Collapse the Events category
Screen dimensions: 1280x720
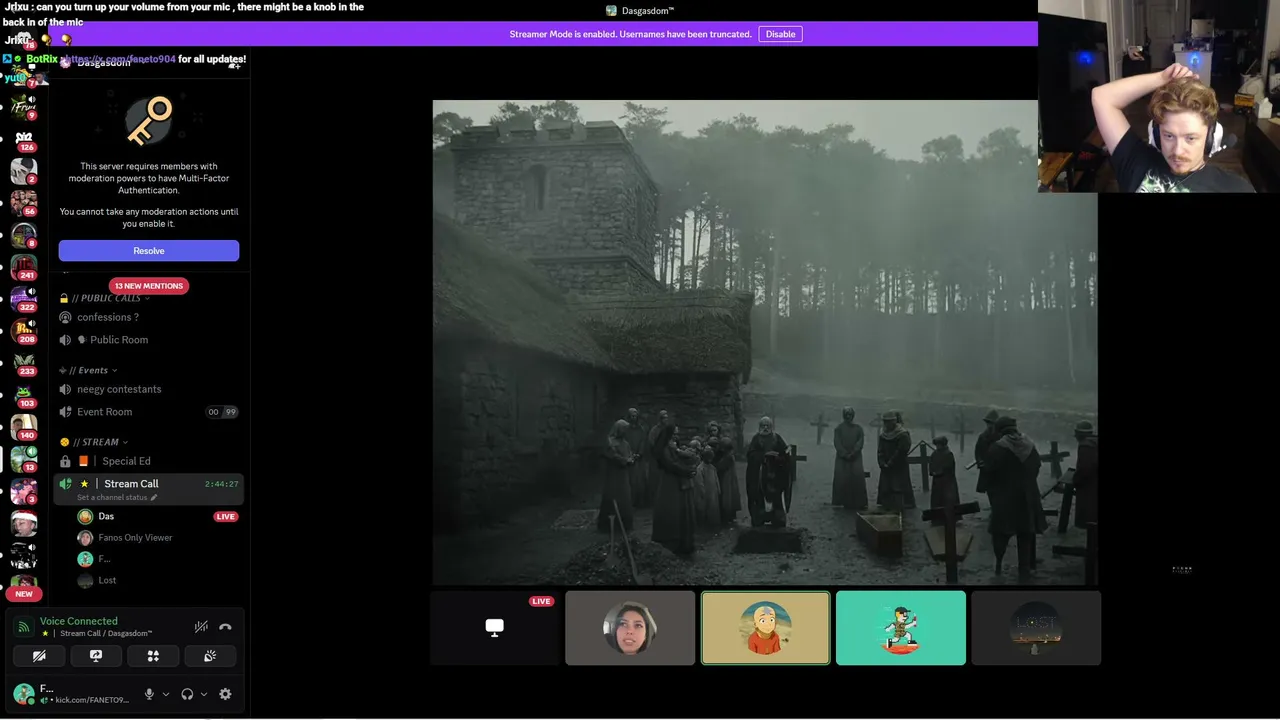(x=88, y=370)
